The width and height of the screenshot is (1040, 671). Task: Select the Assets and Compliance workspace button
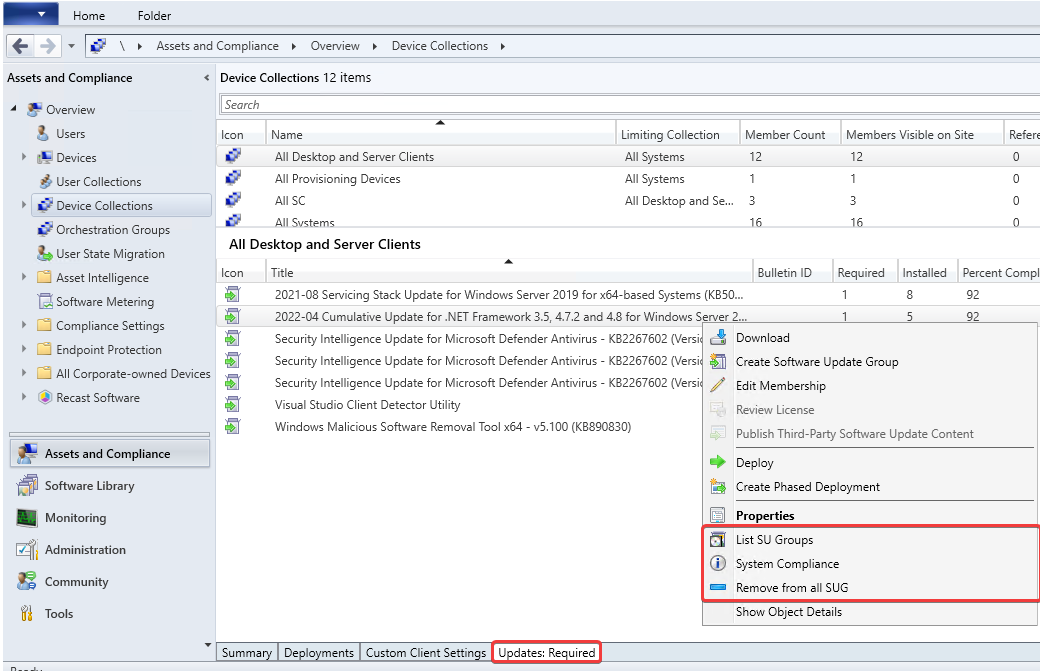tap(110, 454)
